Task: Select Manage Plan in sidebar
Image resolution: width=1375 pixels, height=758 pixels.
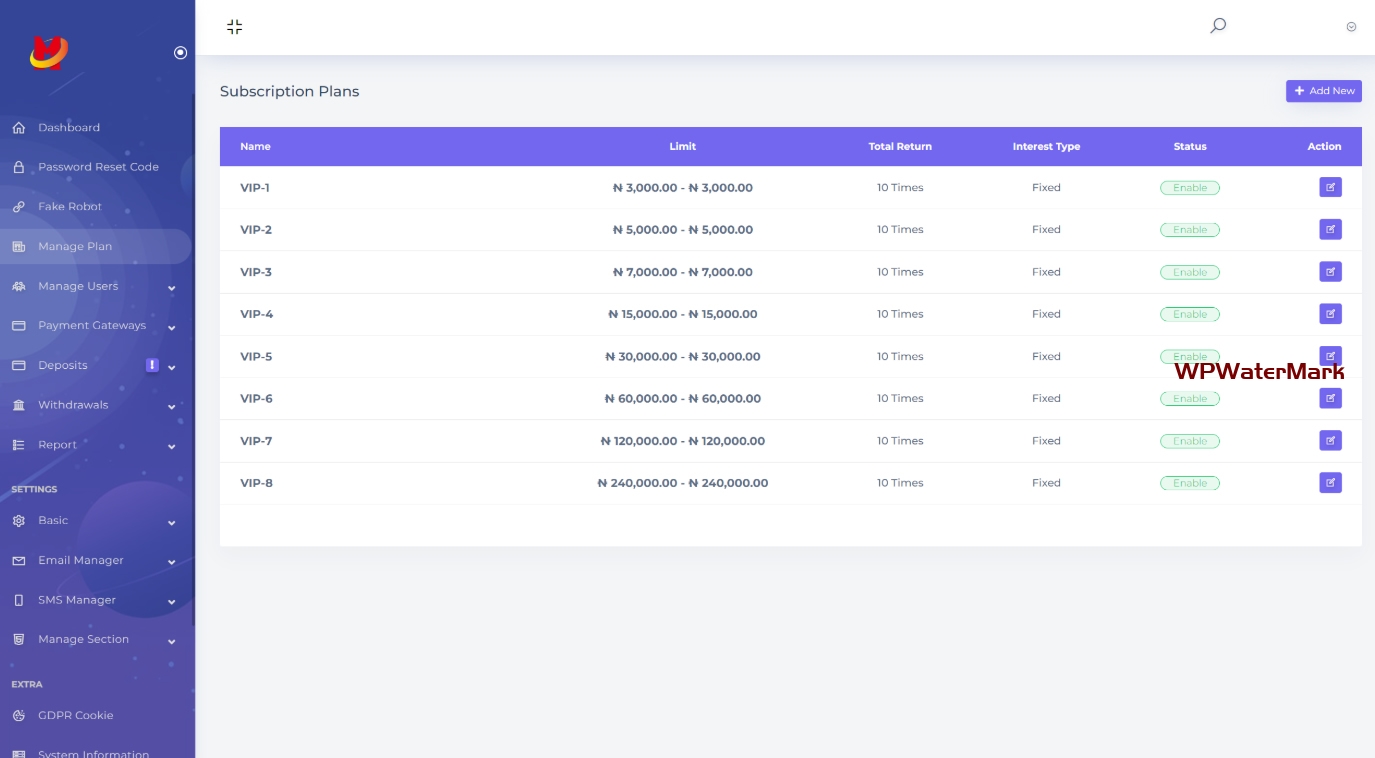Action: click(75, 247)
